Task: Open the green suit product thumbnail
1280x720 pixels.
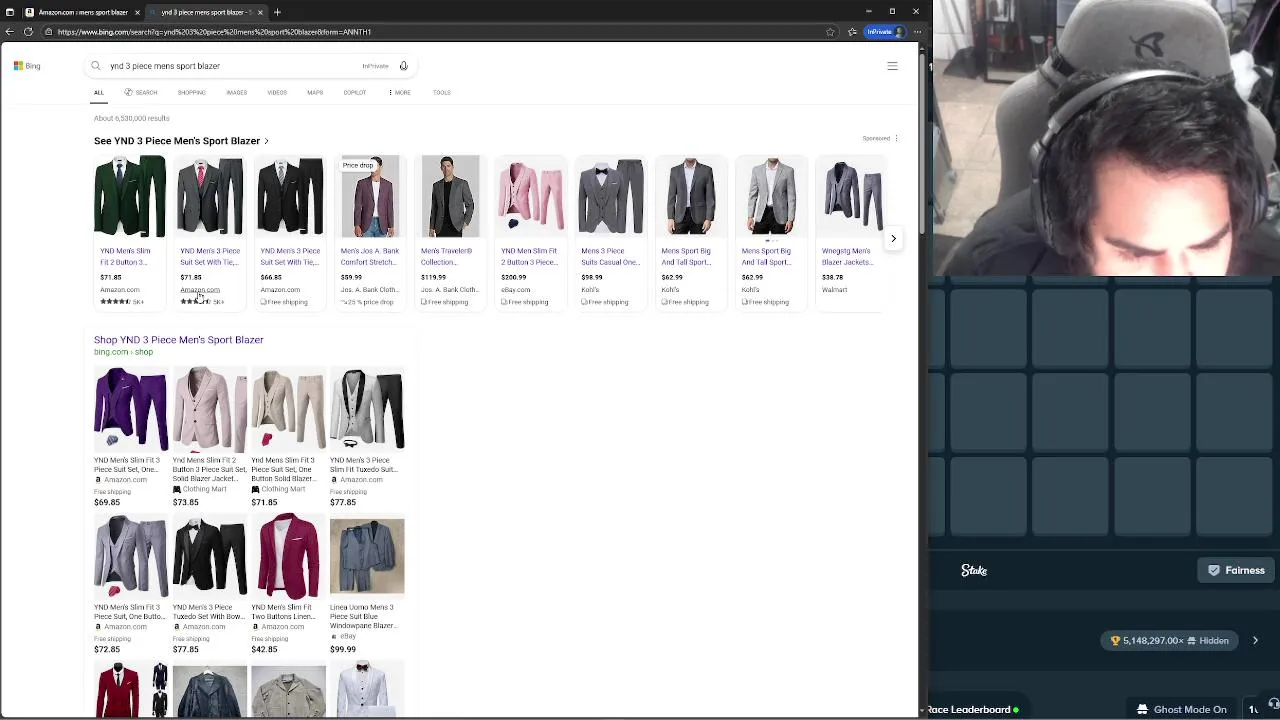Action: pyautogui.click(x=130, y=196)
